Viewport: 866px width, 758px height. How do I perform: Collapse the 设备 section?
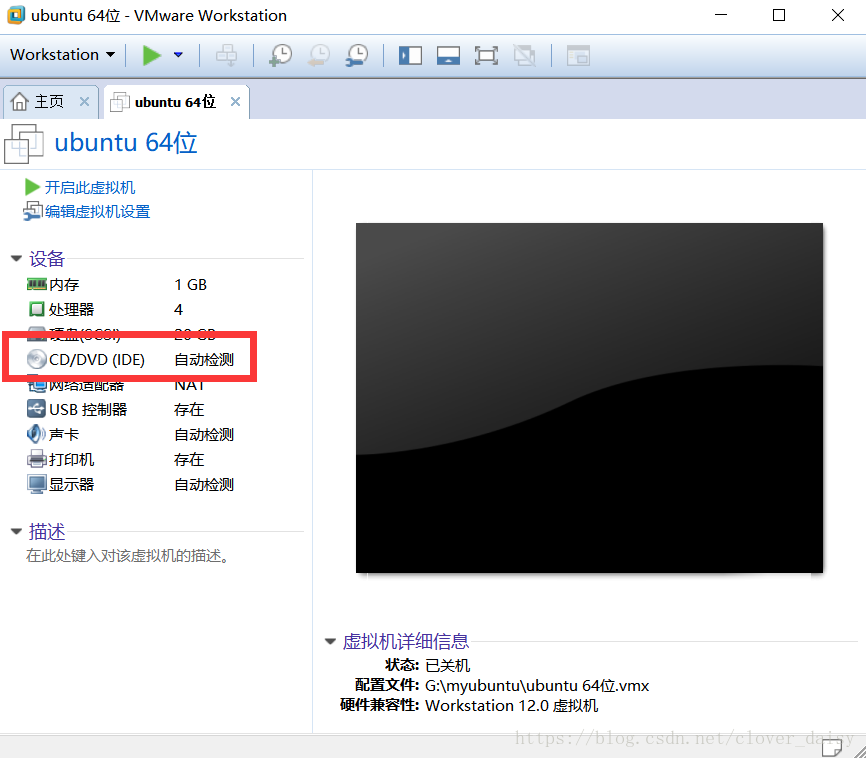pyautogui.click(x=17, y=258)
